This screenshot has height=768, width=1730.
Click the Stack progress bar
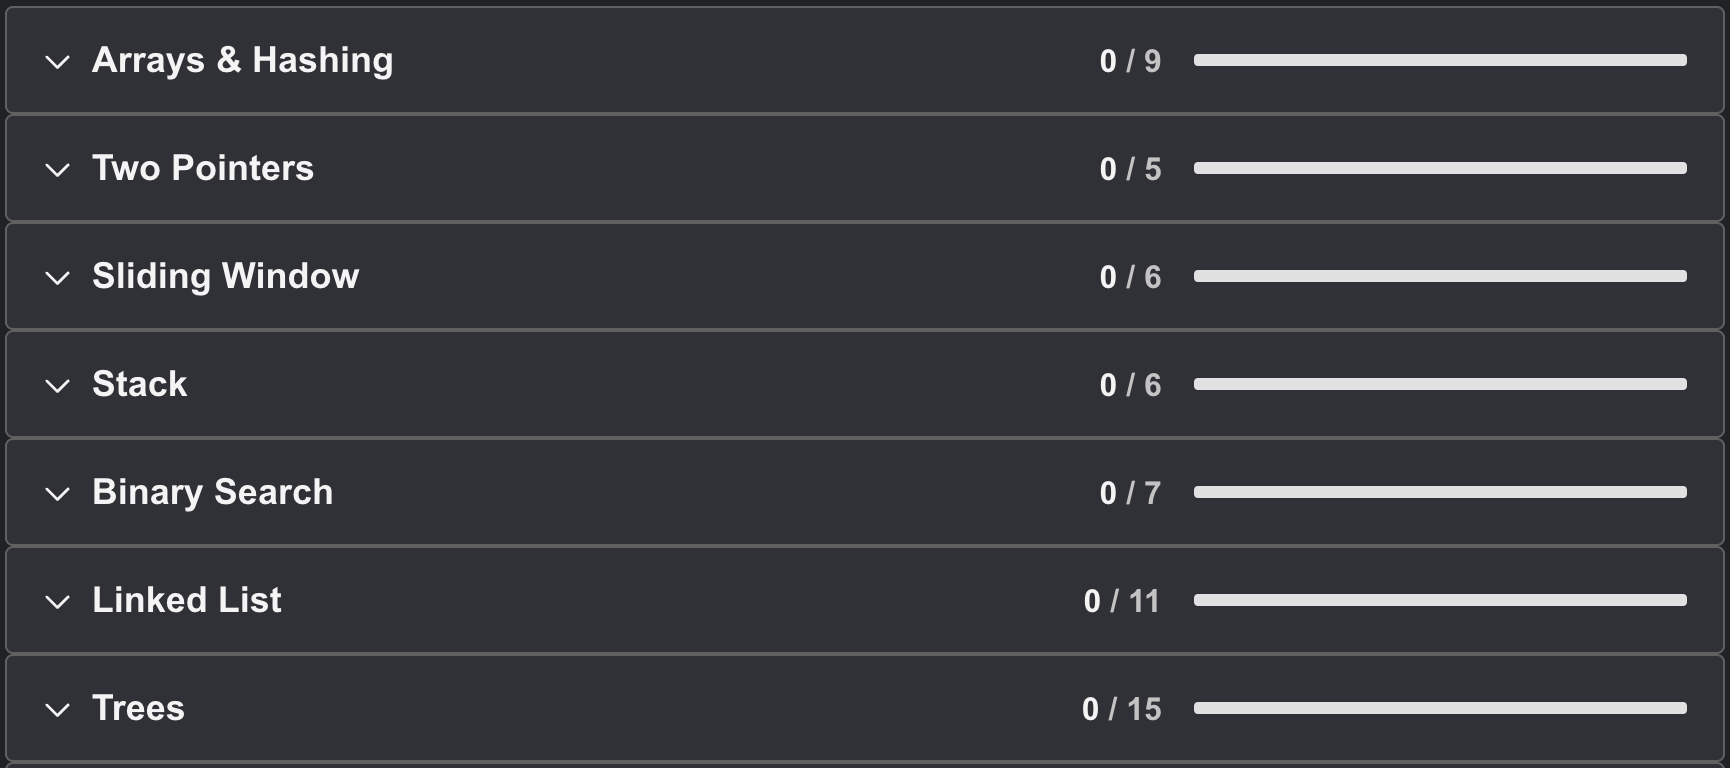[x=1440, y=385]
